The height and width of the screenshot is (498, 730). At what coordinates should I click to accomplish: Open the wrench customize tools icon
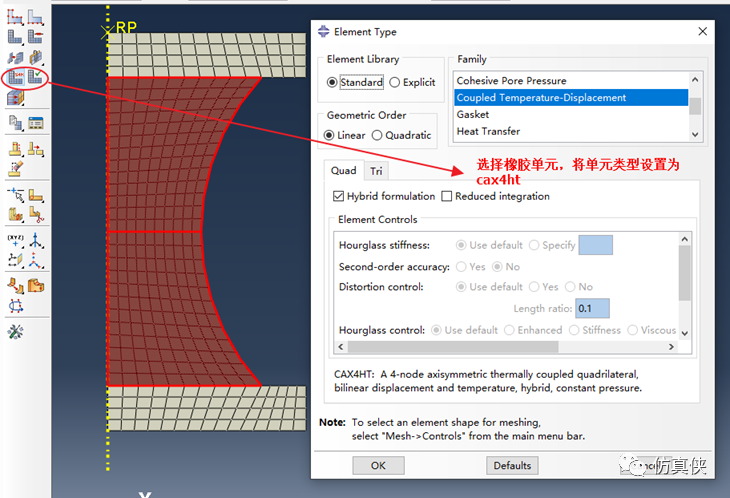coord(15,332)
